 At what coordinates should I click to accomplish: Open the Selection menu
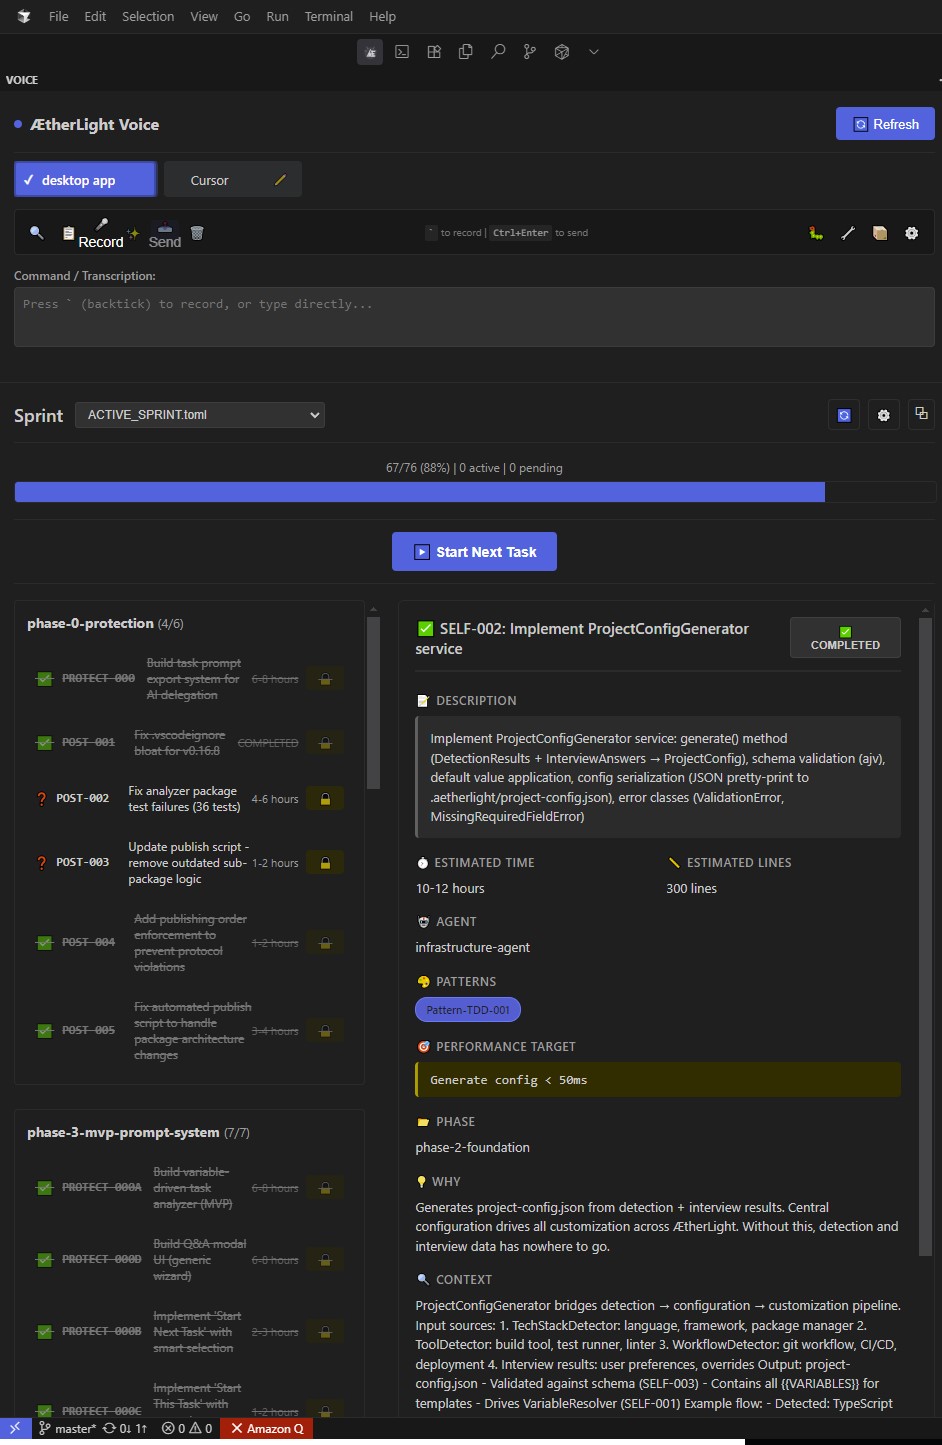[x=148, y=16]
